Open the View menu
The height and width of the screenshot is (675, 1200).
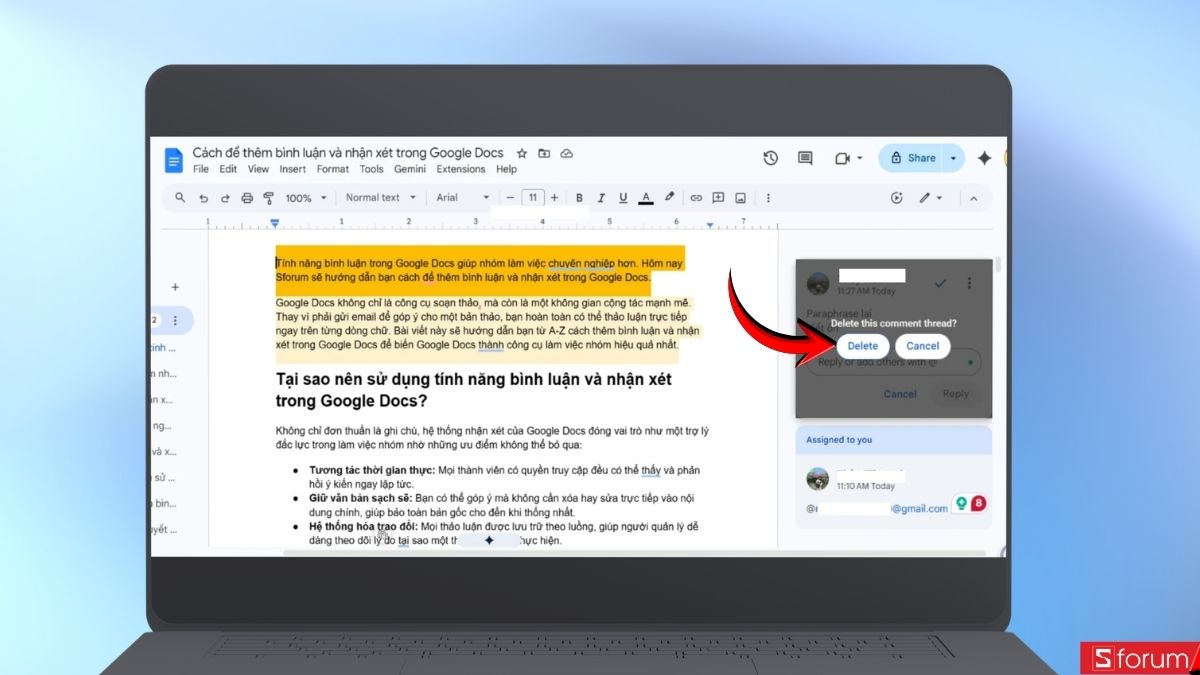click(x=259, y=169)
